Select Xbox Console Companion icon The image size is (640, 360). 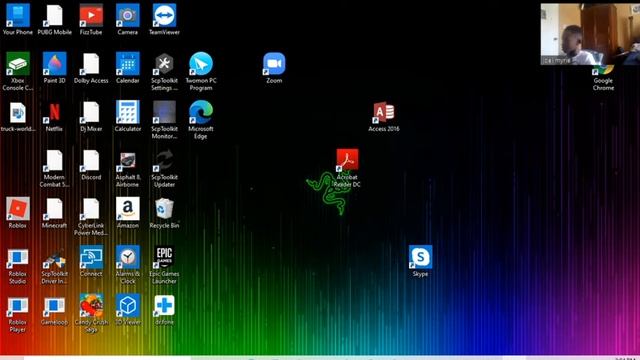(x=18, y=64)
